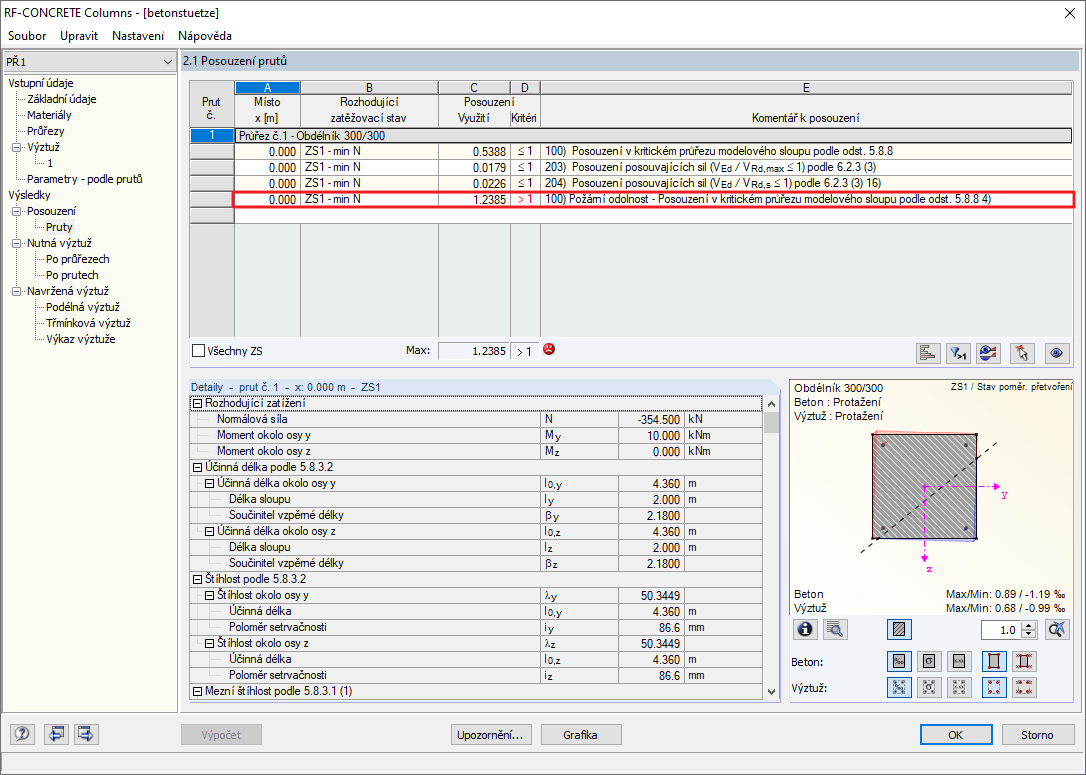The image size is (1086, 775).
Task: Show Beton values x.xx icon
Action: coord(959,661)
